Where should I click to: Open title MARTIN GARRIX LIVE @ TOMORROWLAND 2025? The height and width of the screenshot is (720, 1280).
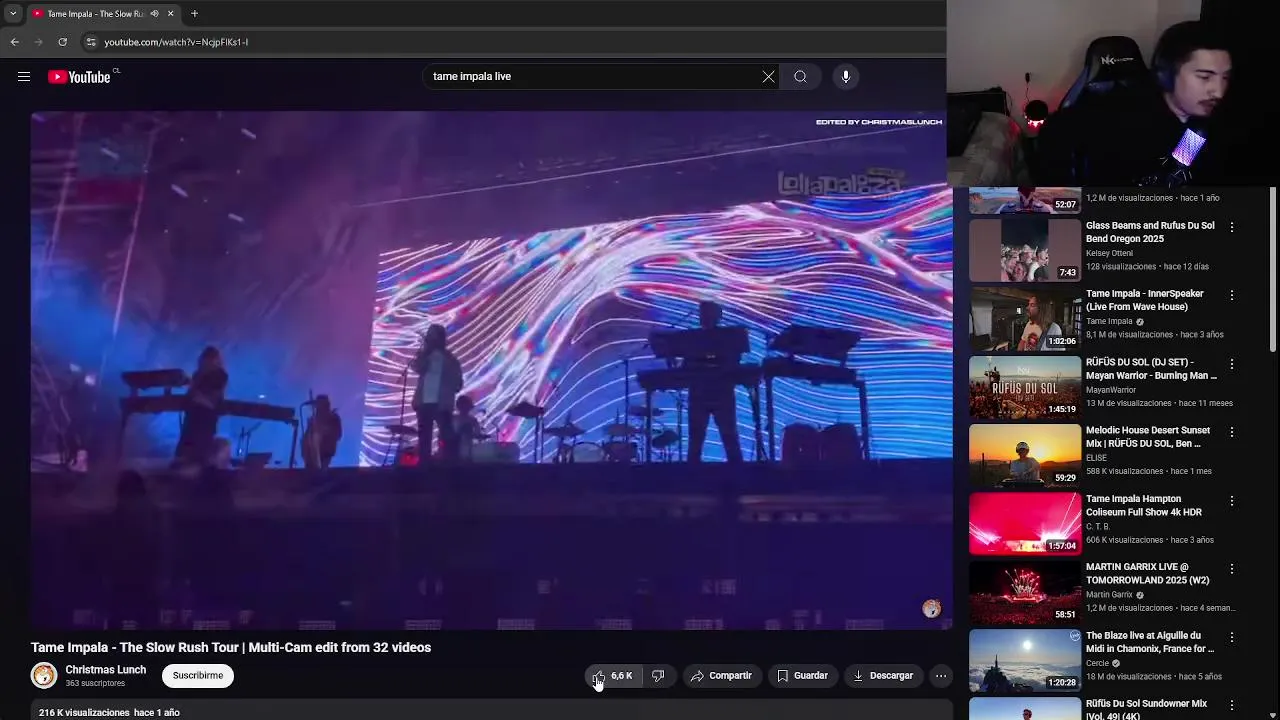coord(1147,573)
